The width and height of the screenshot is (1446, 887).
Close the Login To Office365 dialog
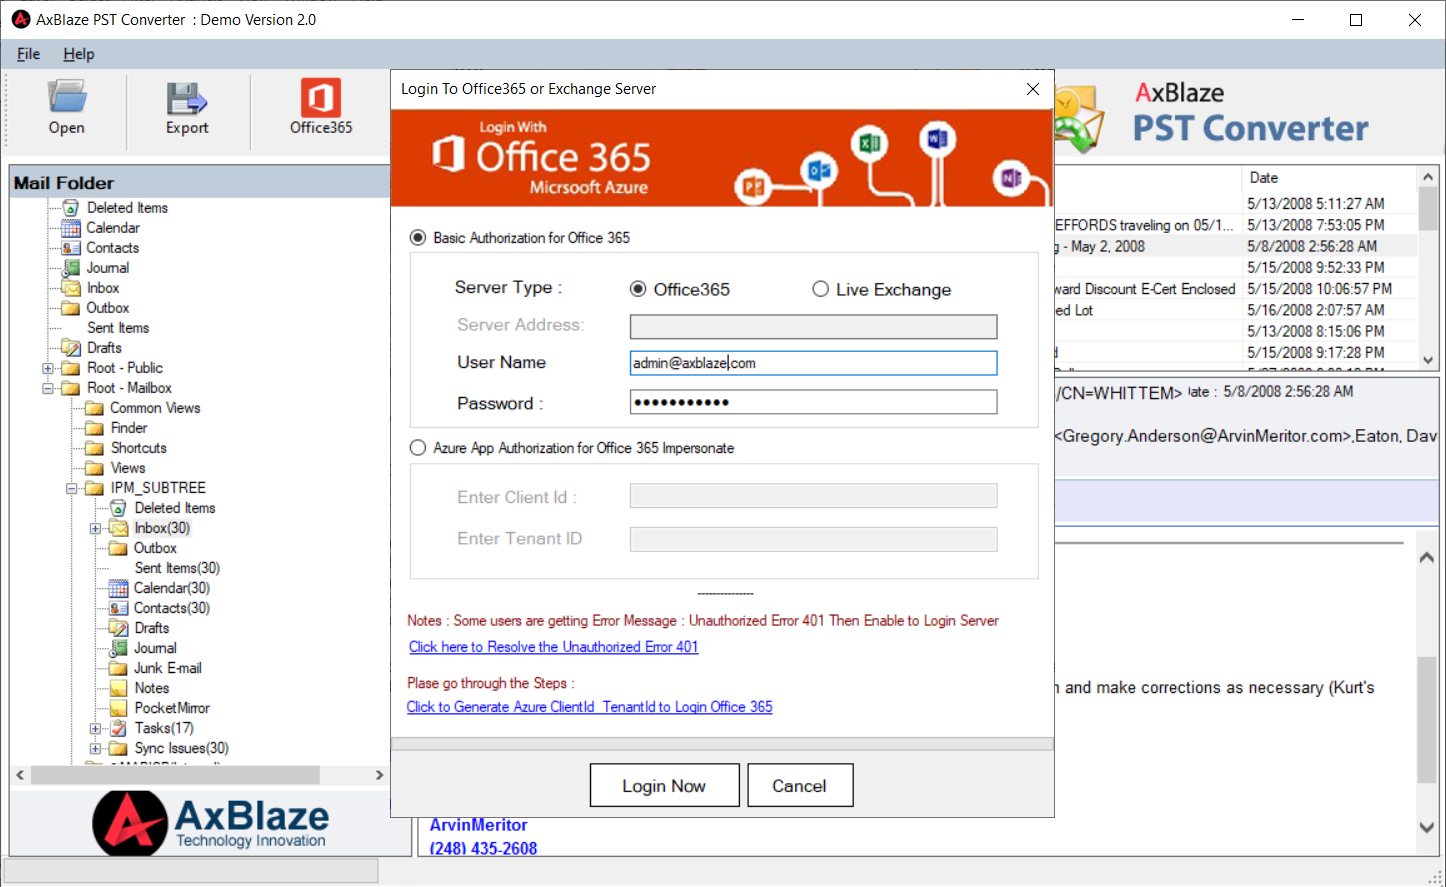pos(1033,89)
